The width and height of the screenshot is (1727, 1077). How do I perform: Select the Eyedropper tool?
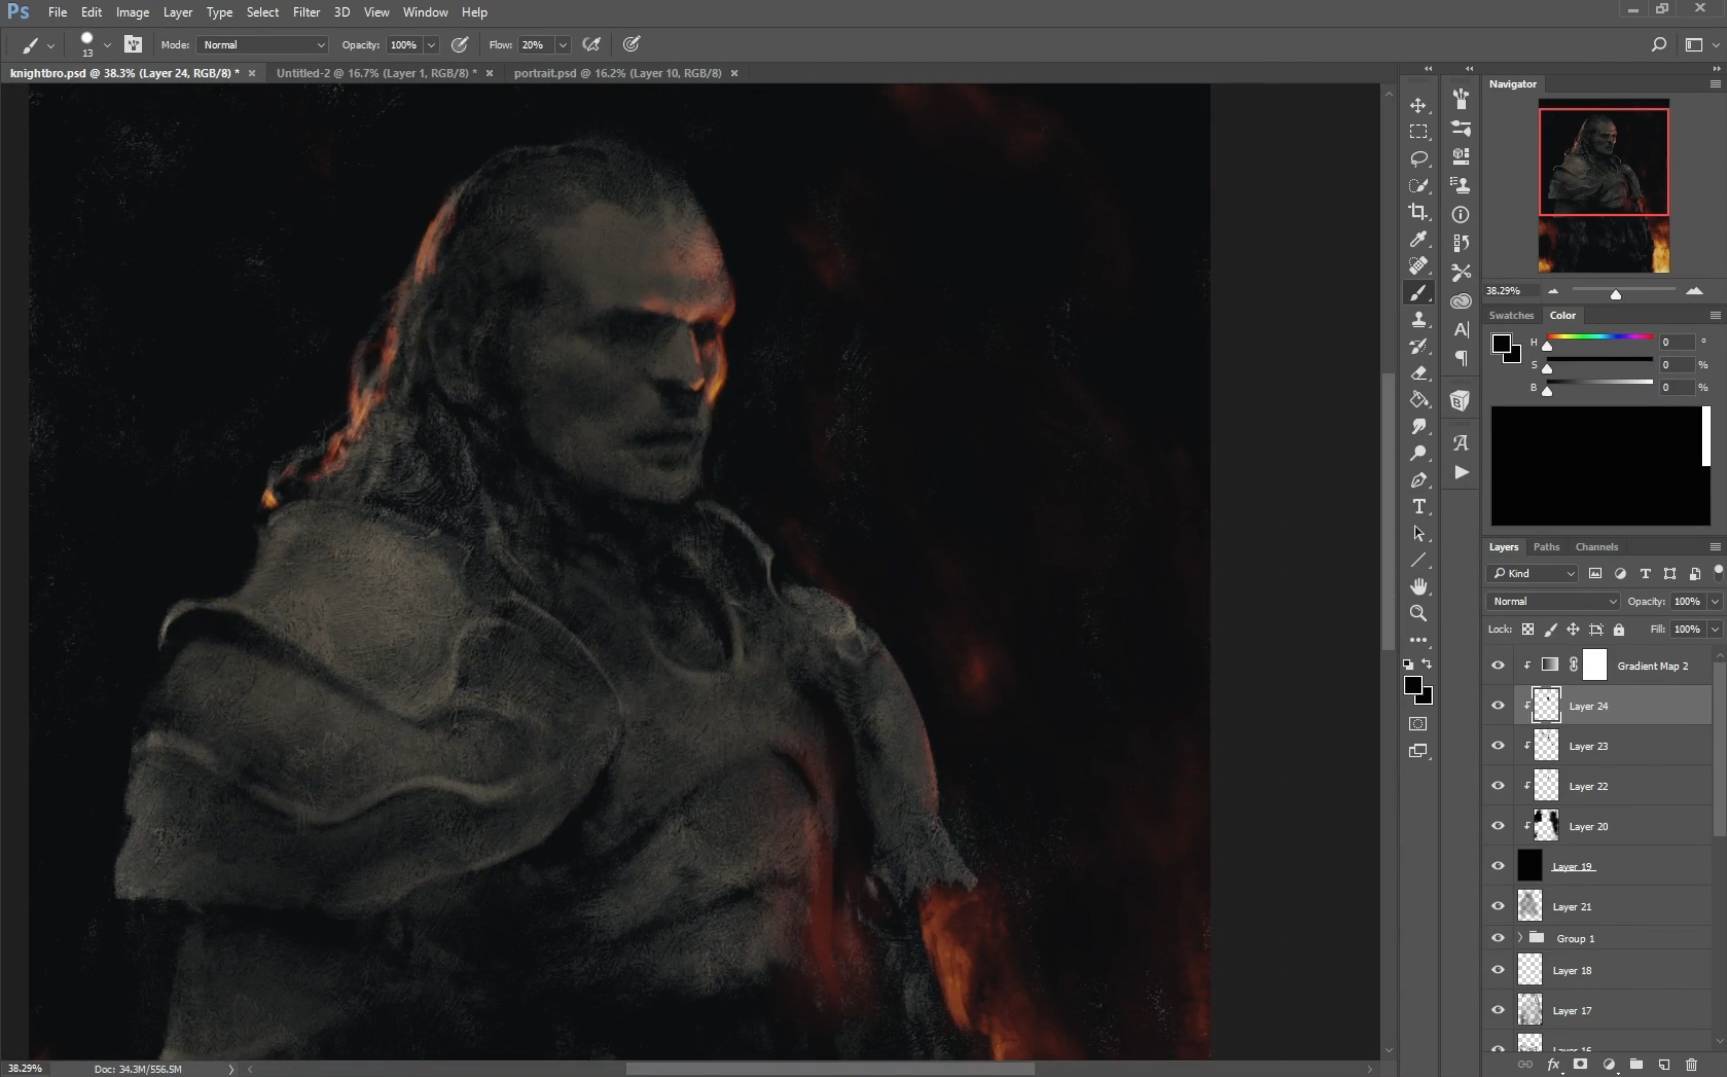(x=1418, y=239)
